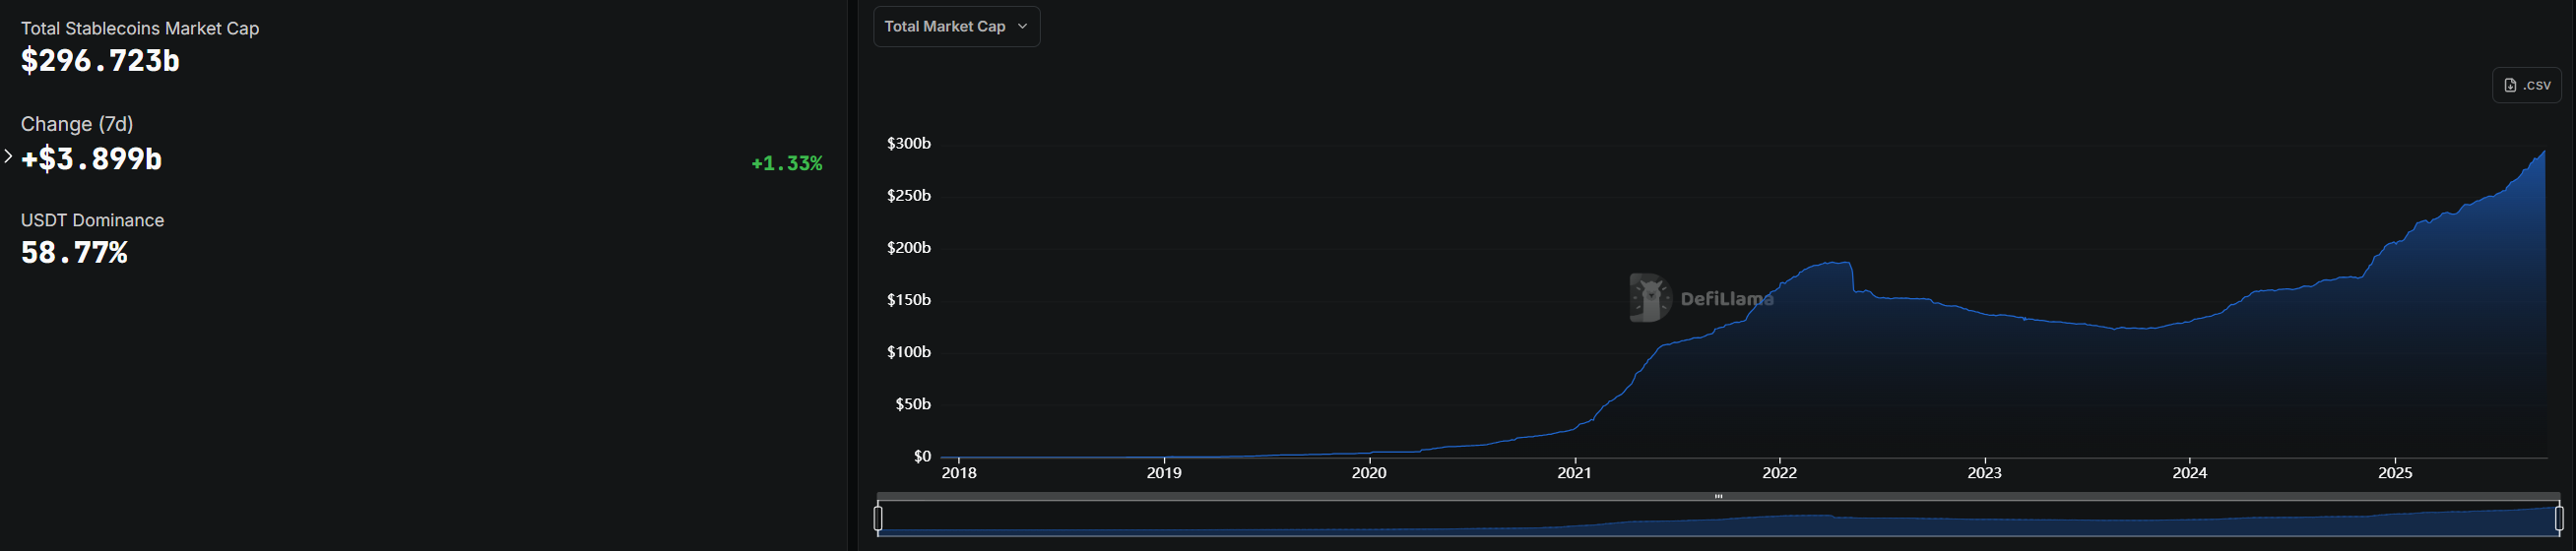Click right handle of the chart range slider
This screenshot has width=2576, height=551.
click(2558, 517)
